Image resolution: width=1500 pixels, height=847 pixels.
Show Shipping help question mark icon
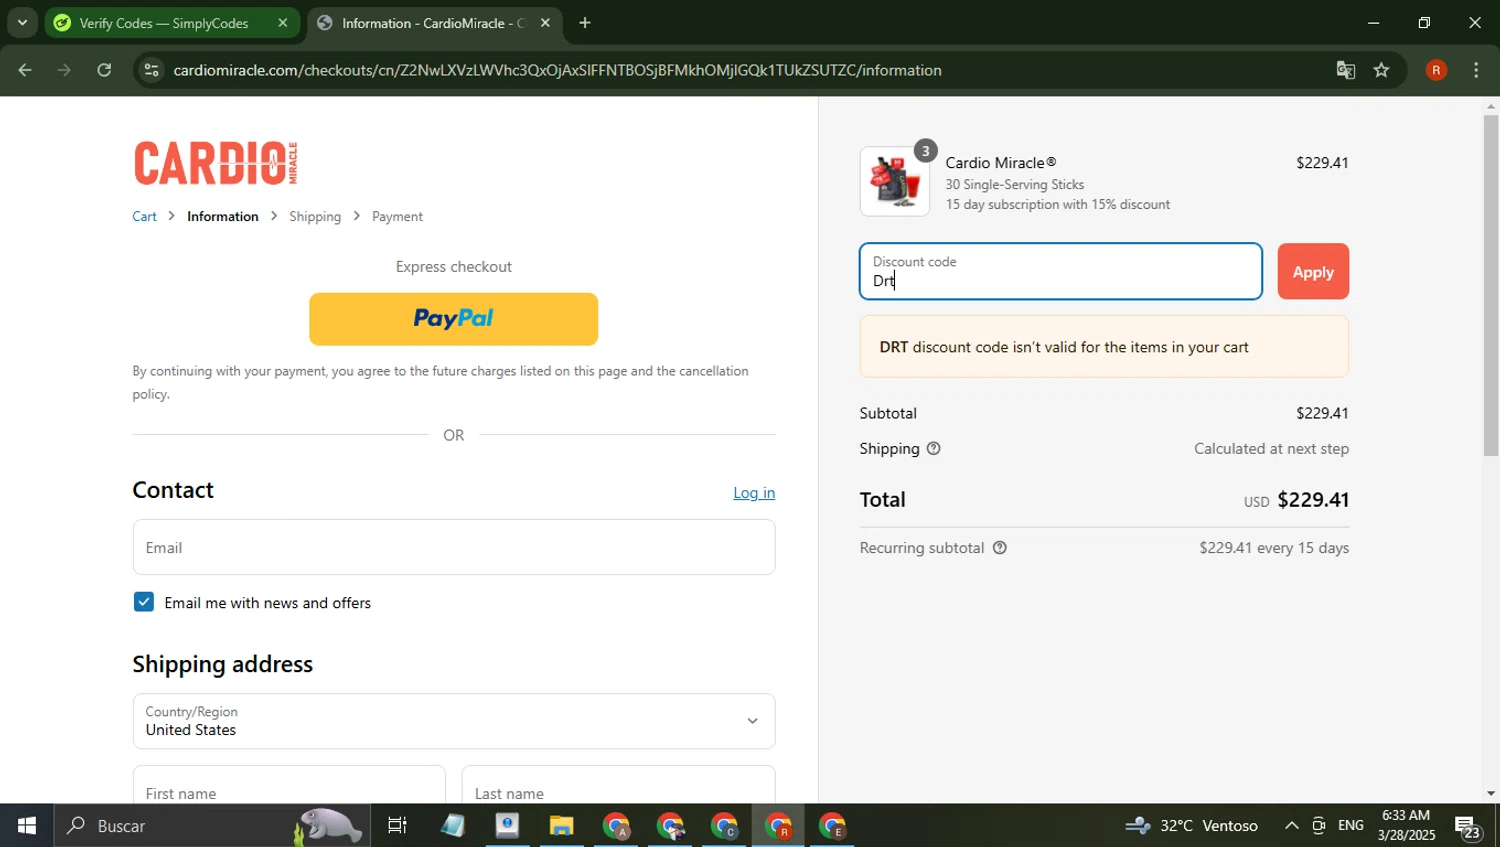click(x=933, y=449)
